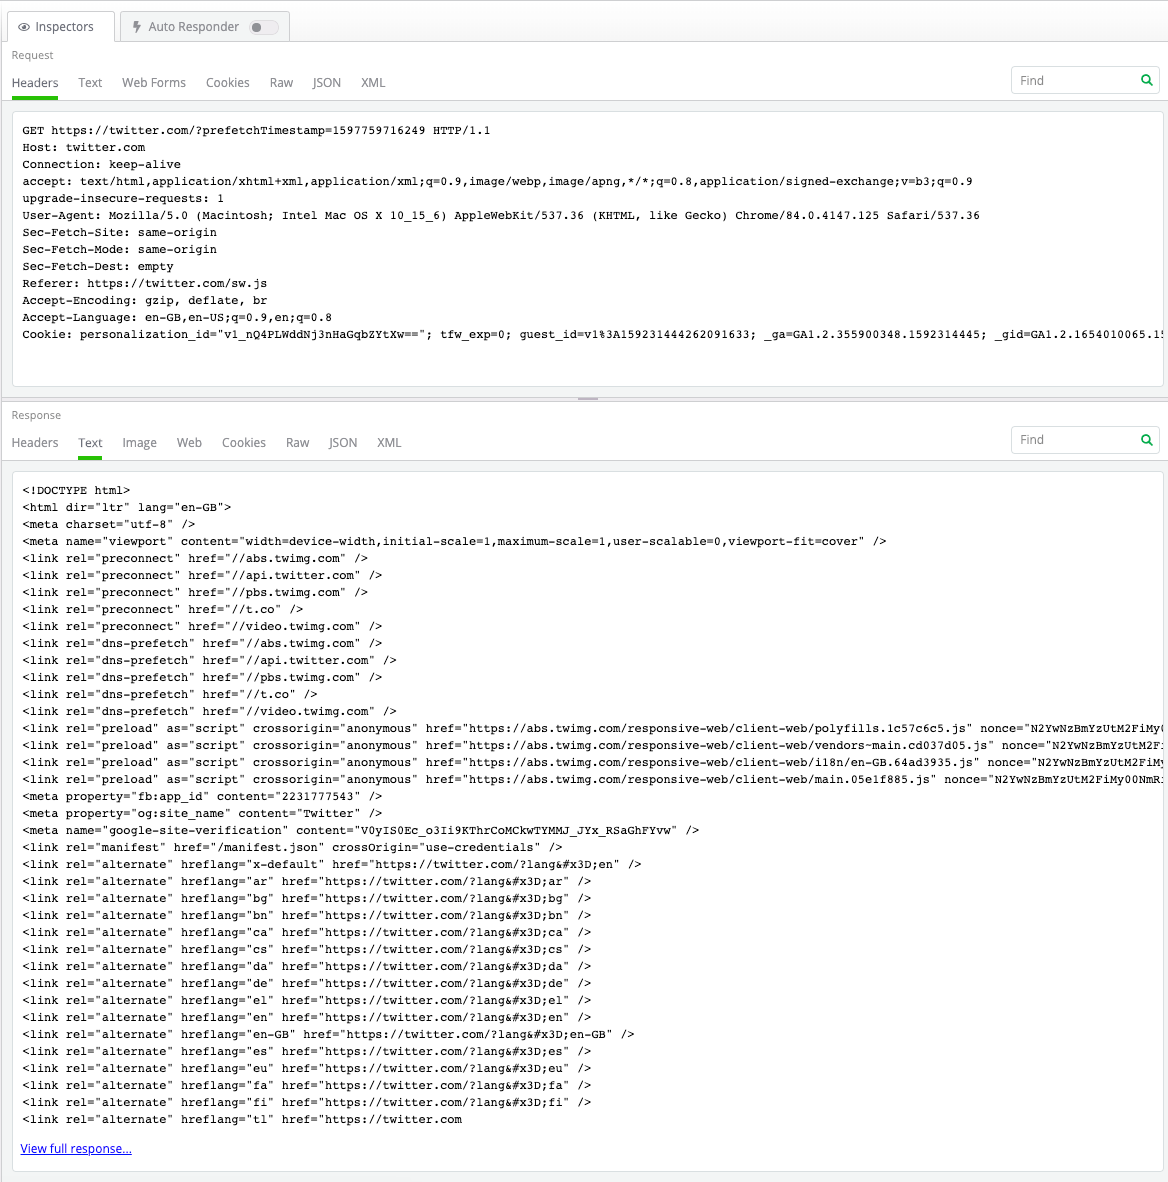Screen dimensions: 1168x1182
Task: Select the Response Text tab
Action: coord(90,442)
